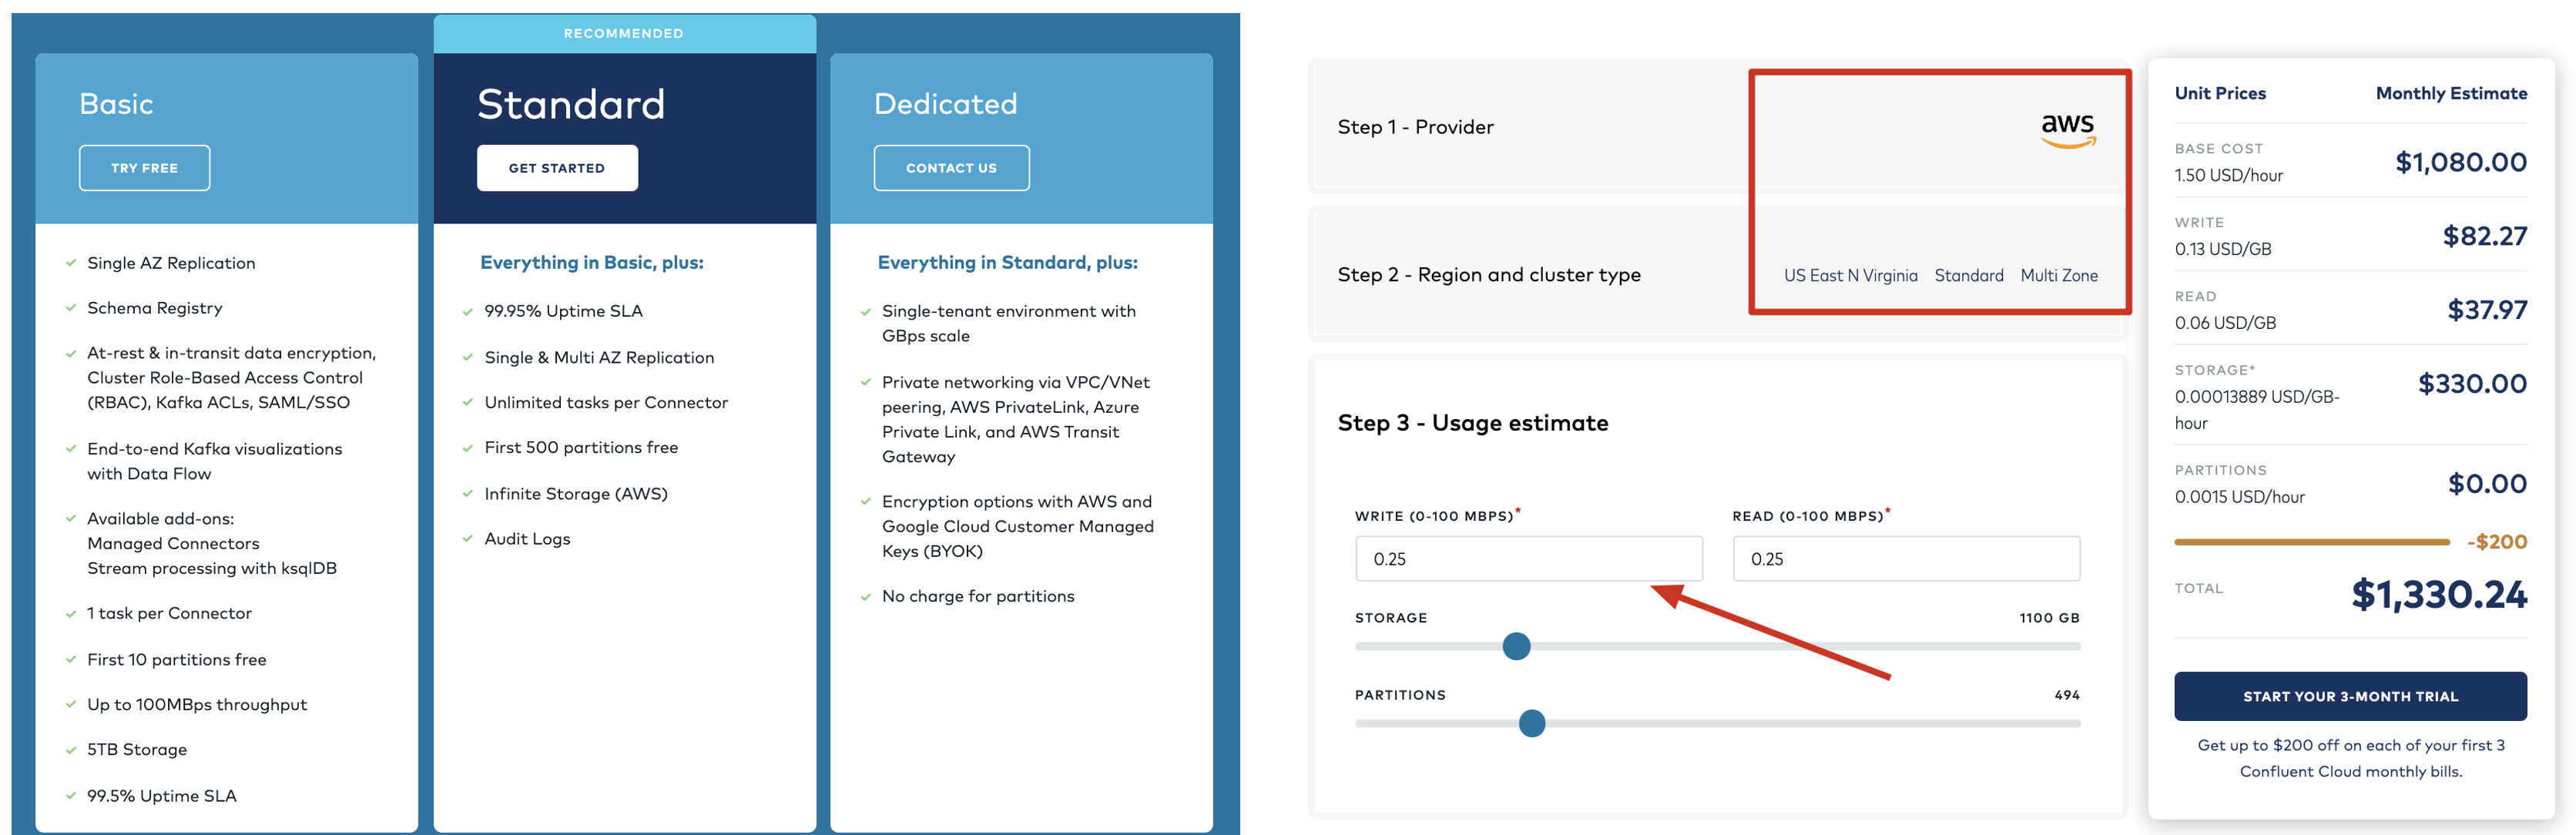
Task: Click the RECOMMENDED banner above Standard
Action: (624, 33)
